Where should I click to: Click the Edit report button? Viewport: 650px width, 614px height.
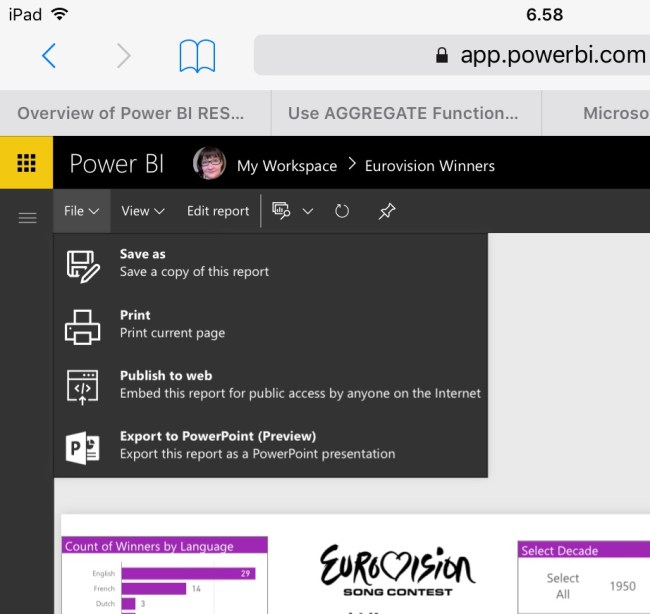pyautogui.click(x=218, y=211)
